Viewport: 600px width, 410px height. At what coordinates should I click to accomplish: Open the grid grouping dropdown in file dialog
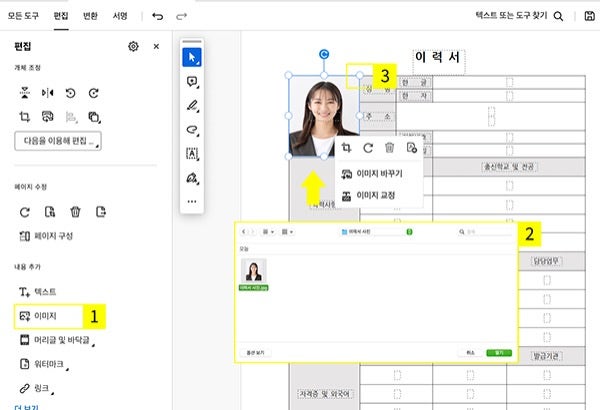click(287, 232)
